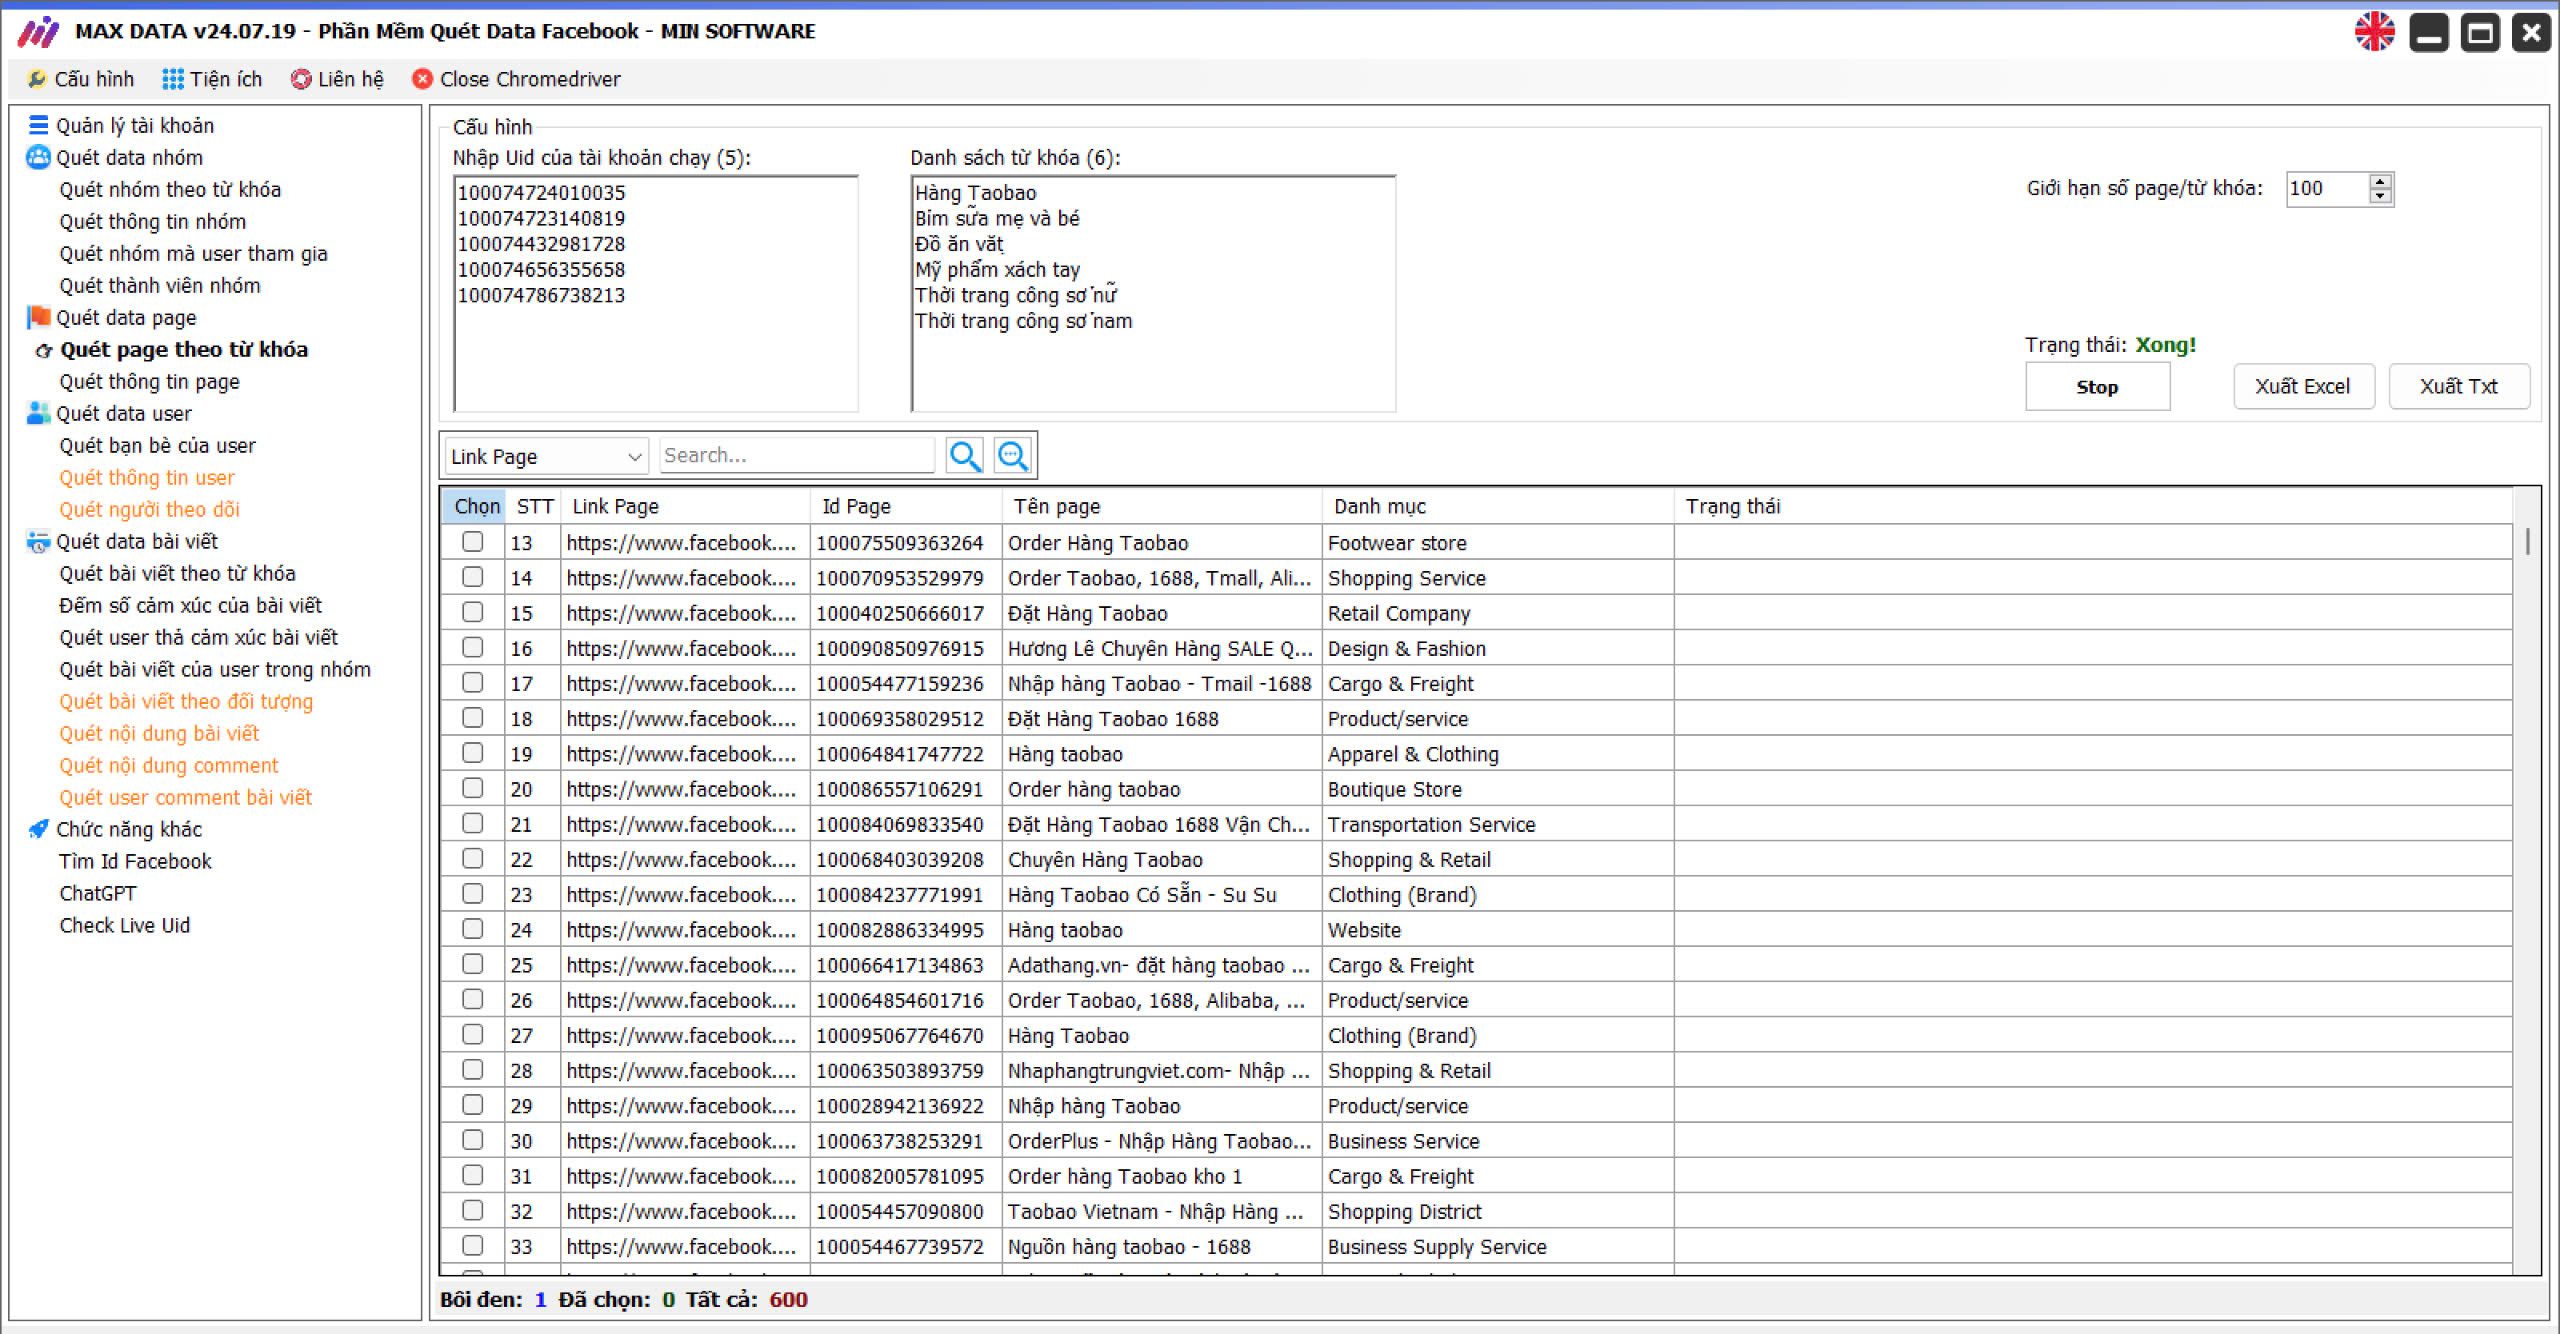The height and width of the screenshot is (1334, 2560).
Task: Decrease the page limit spinner value
Action: tap(2380, 196)
